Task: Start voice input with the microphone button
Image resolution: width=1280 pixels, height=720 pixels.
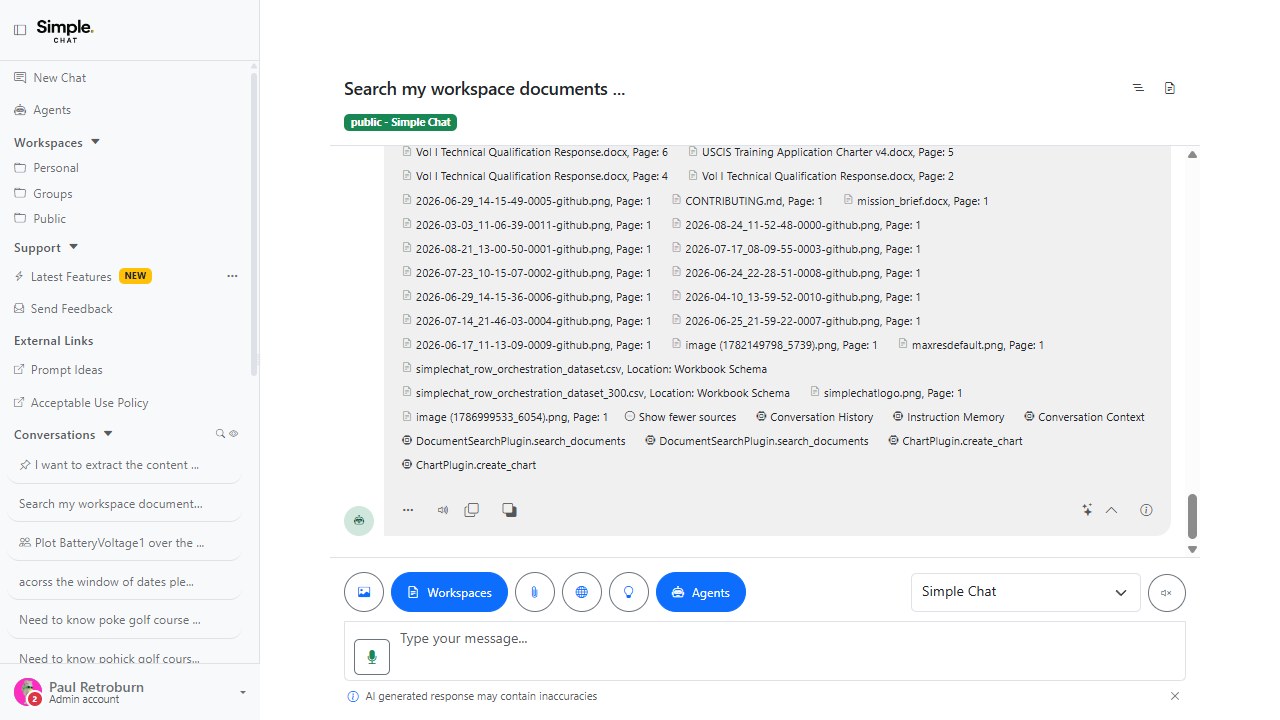Action: click(372, 656)
